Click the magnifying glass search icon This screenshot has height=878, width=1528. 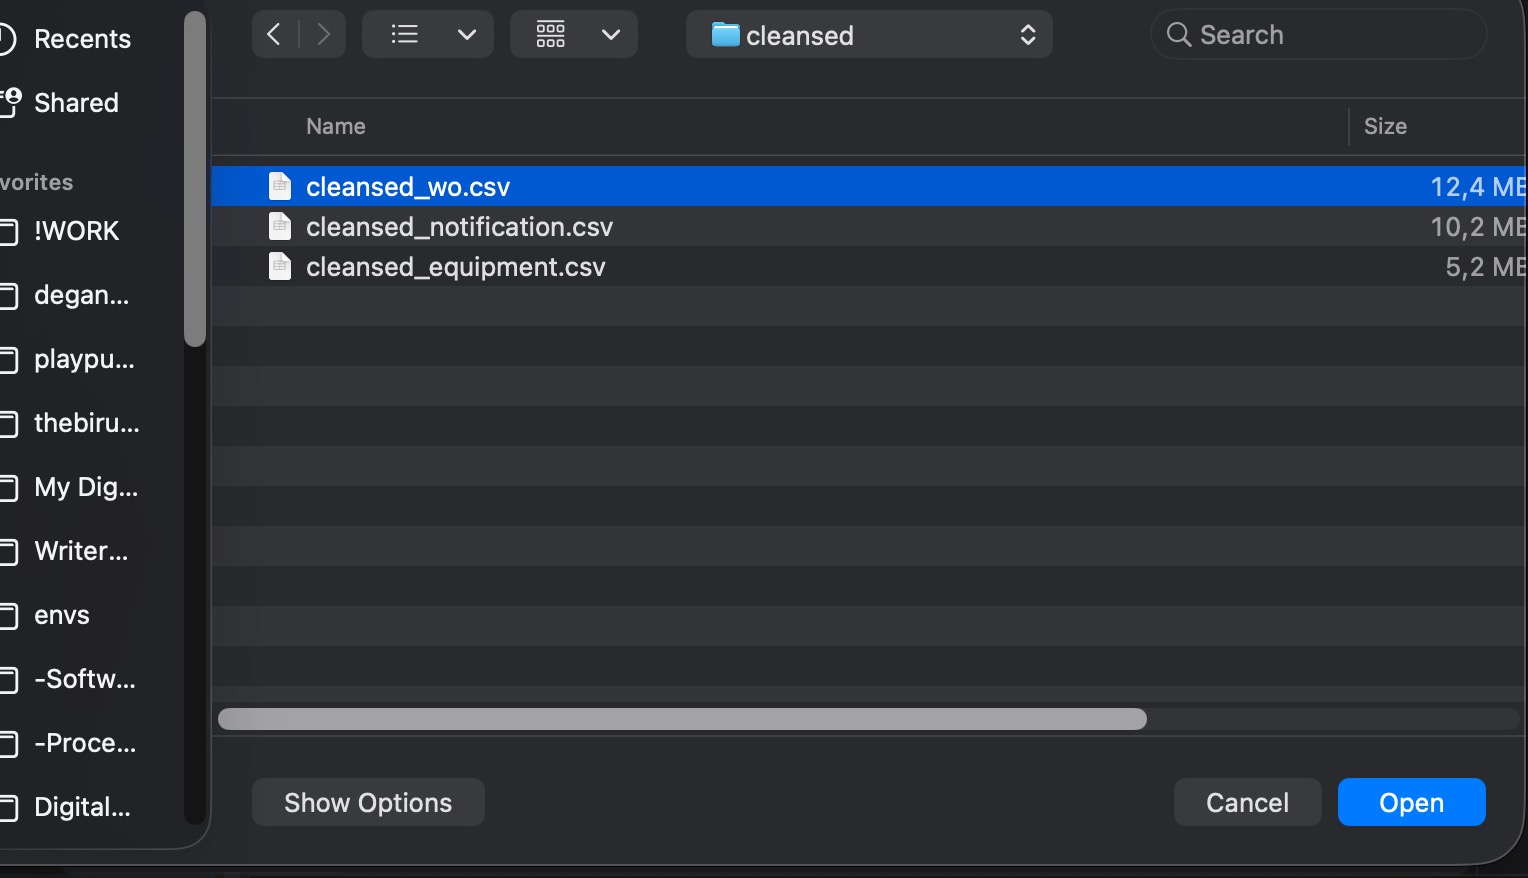[1179, 35]
